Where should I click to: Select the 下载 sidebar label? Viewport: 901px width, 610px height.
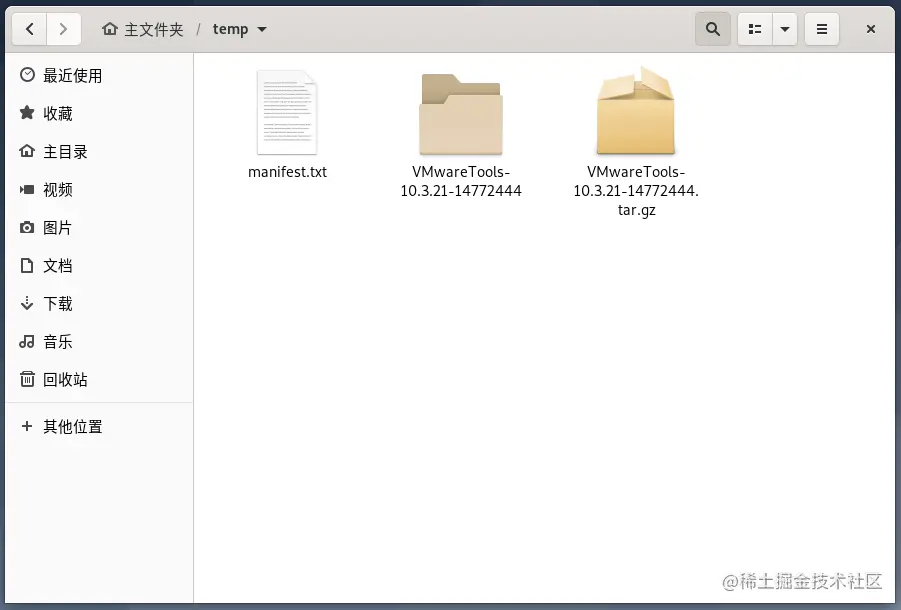tap(58, 303)
